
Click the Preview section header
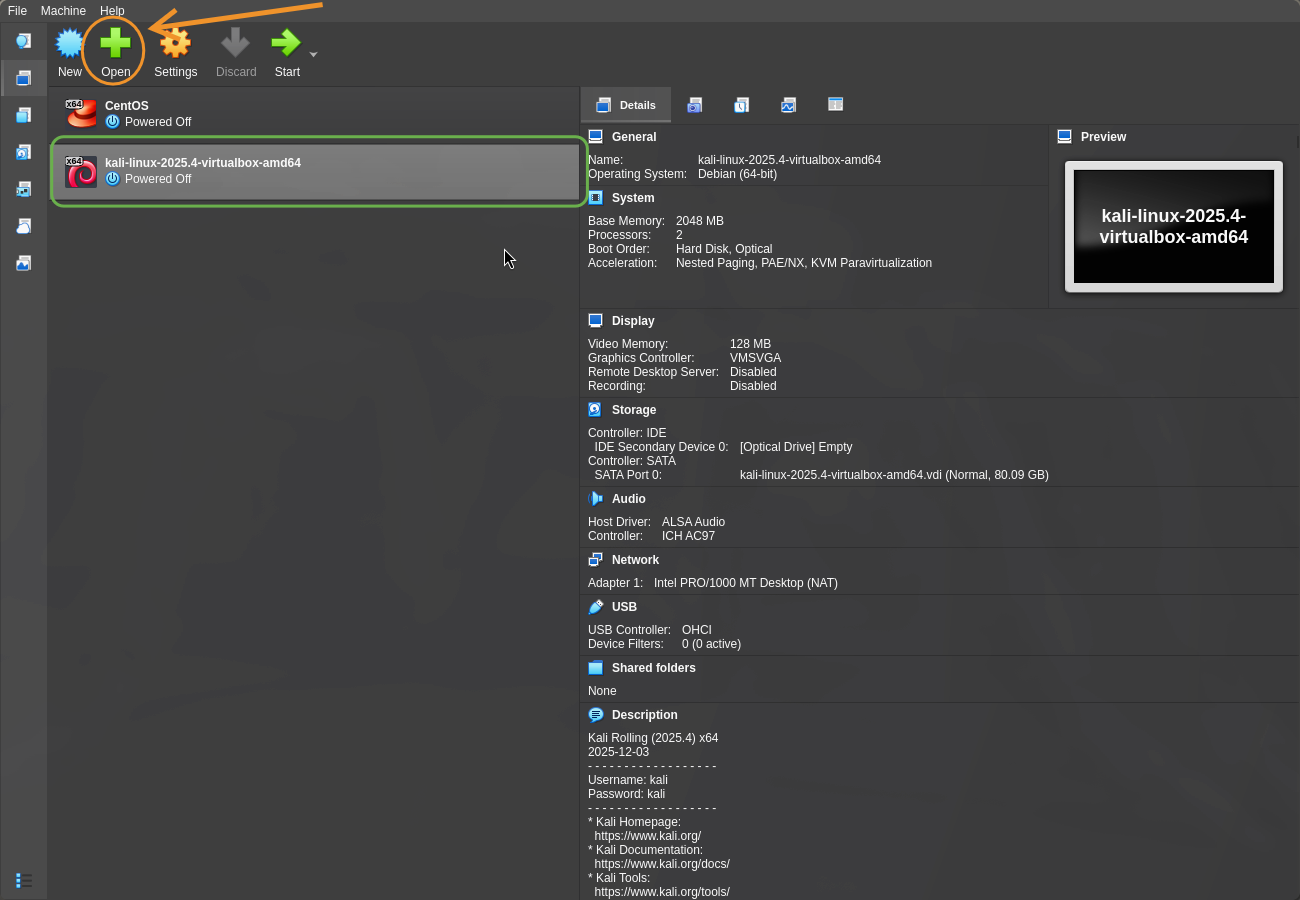(x=1103, y=137)
